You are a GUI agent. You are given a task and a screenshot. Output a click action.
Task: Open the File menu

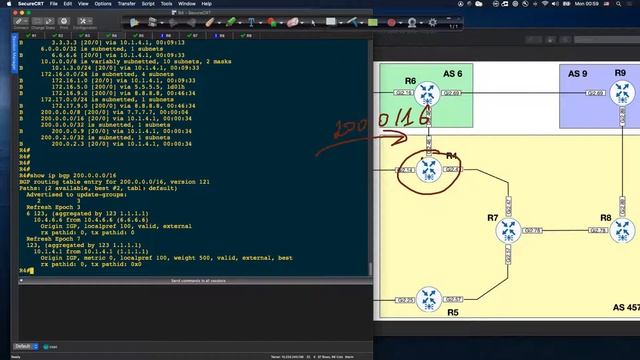[53, 4]
